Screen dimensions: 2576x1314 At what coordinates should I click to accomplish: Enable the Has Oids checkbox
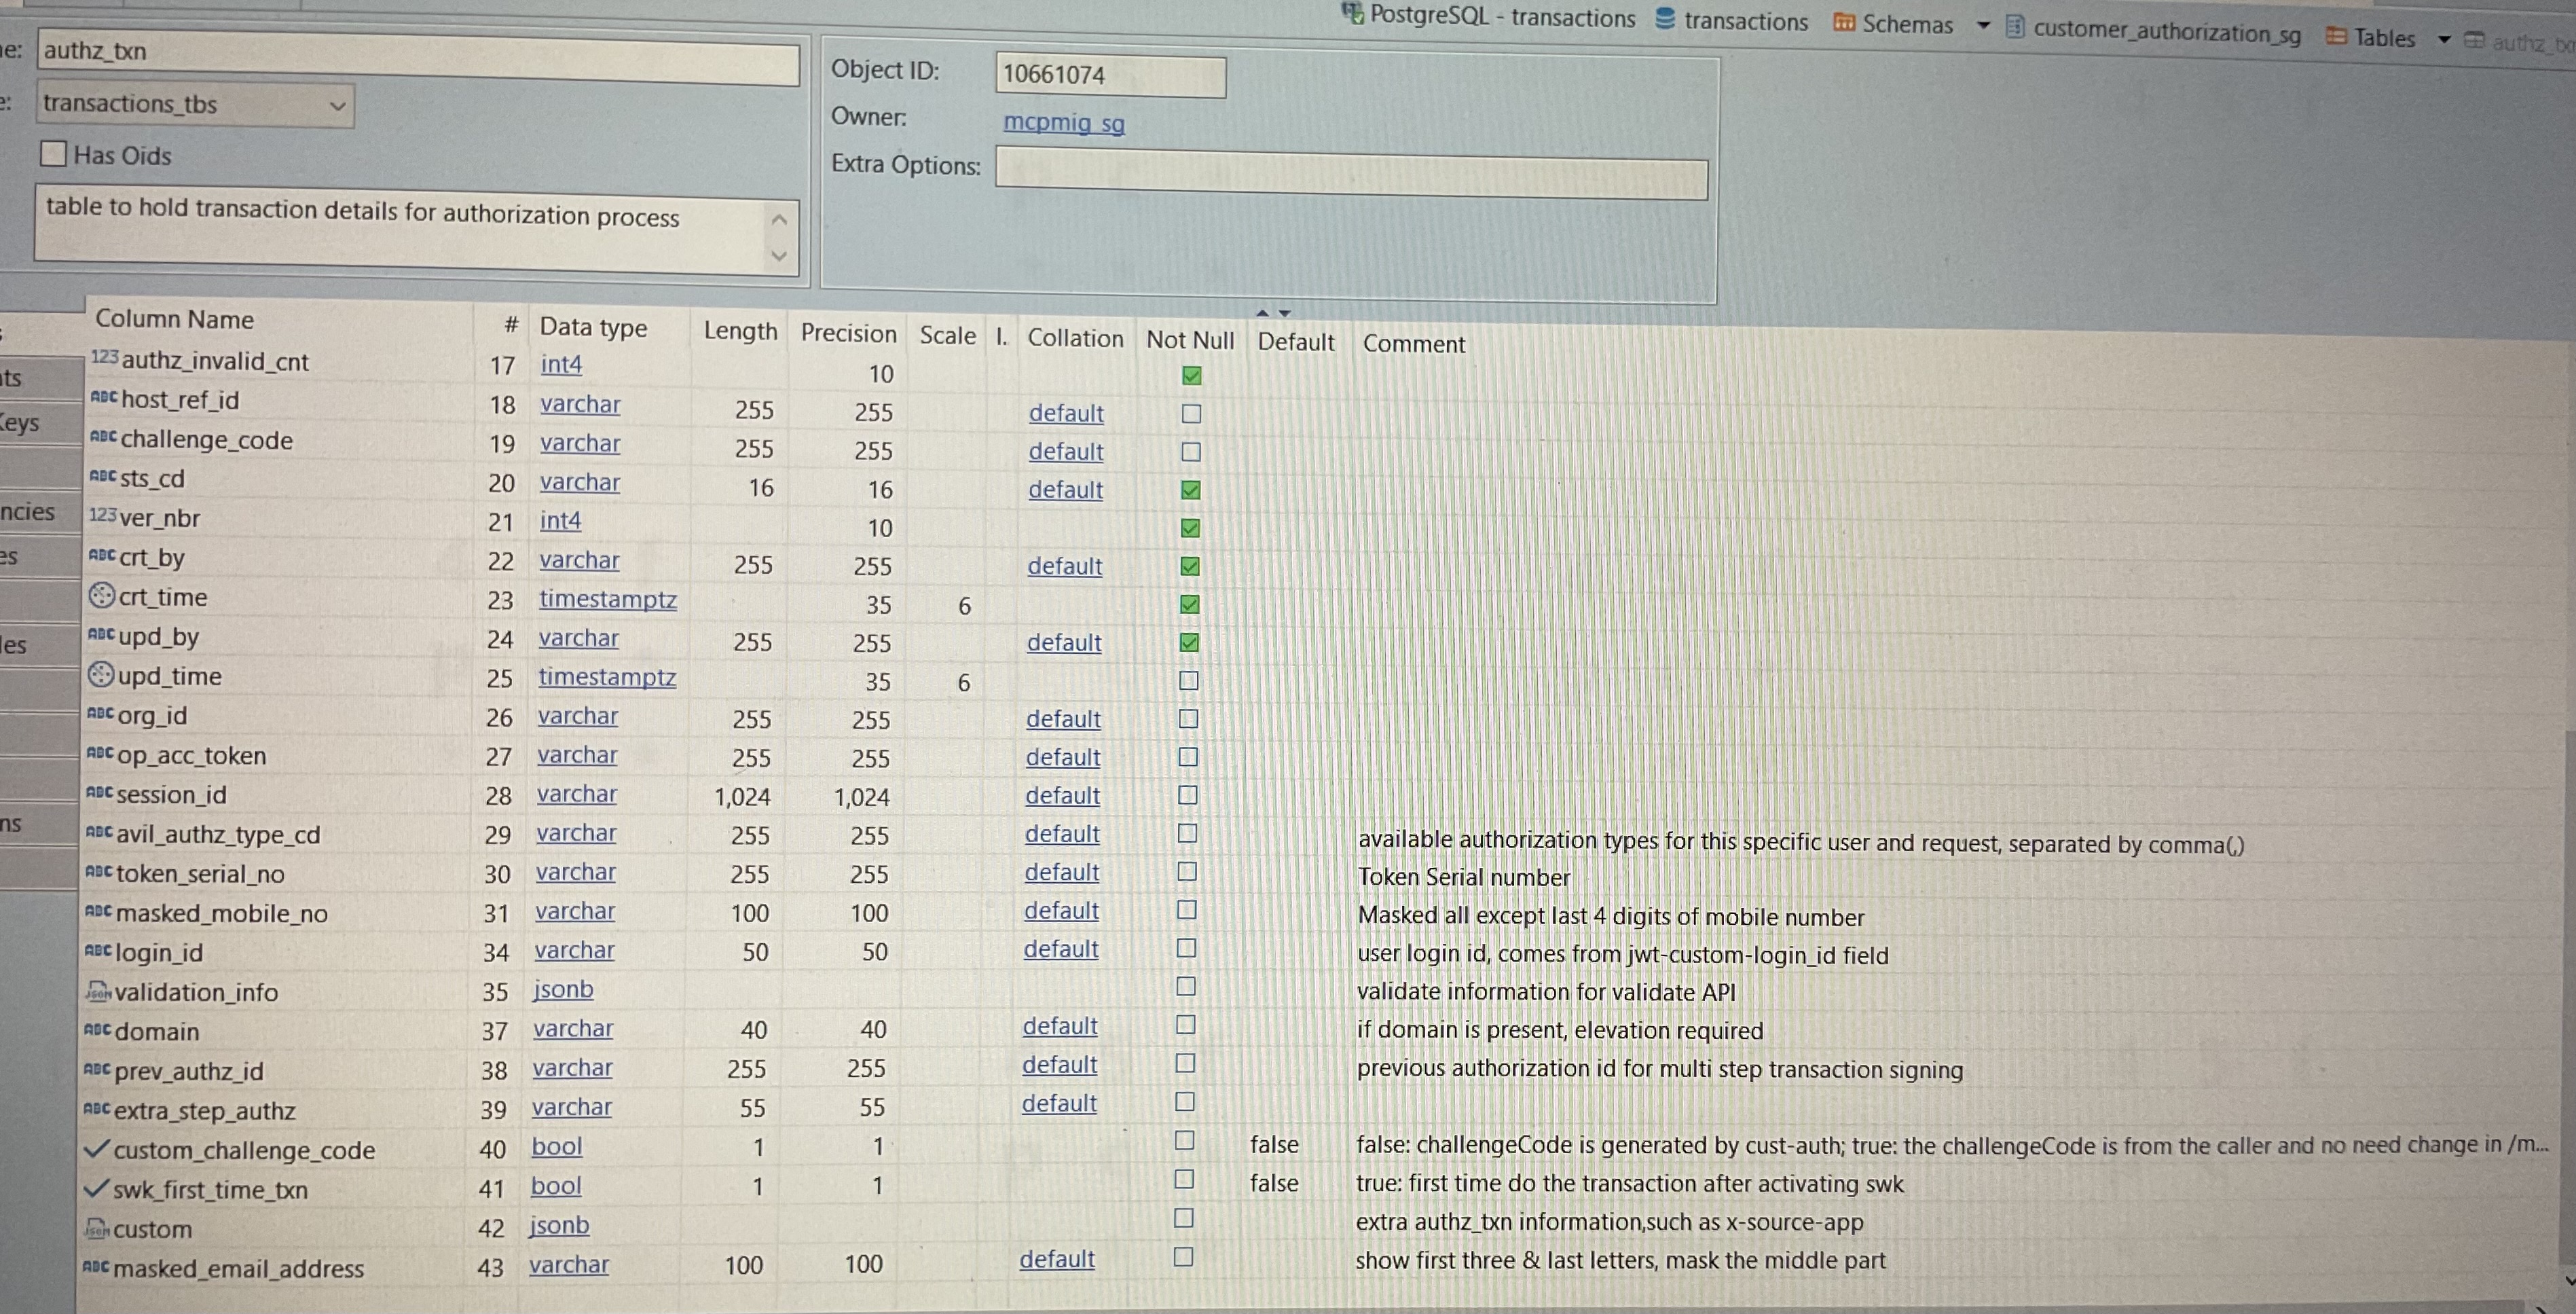(54, 154)
